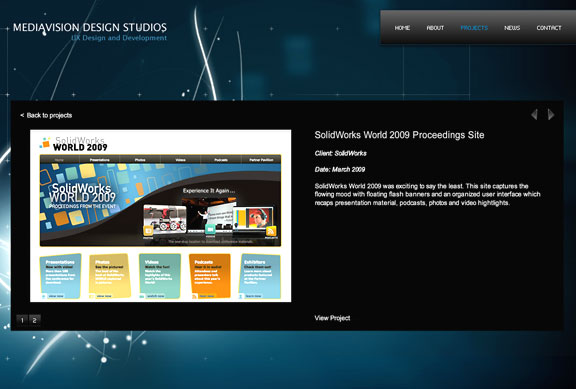Open the Contact menu item
The height and width of the screenshot is (389, 576).
click(549, 28)
